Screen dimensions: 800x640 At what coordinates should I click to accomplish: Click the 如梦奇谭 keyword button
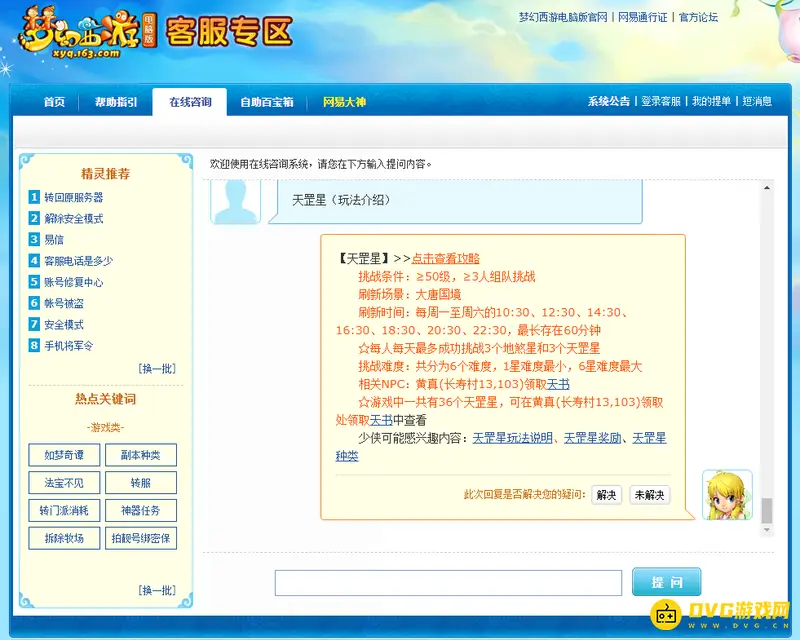pyautogui.click(x=64, y=455)
